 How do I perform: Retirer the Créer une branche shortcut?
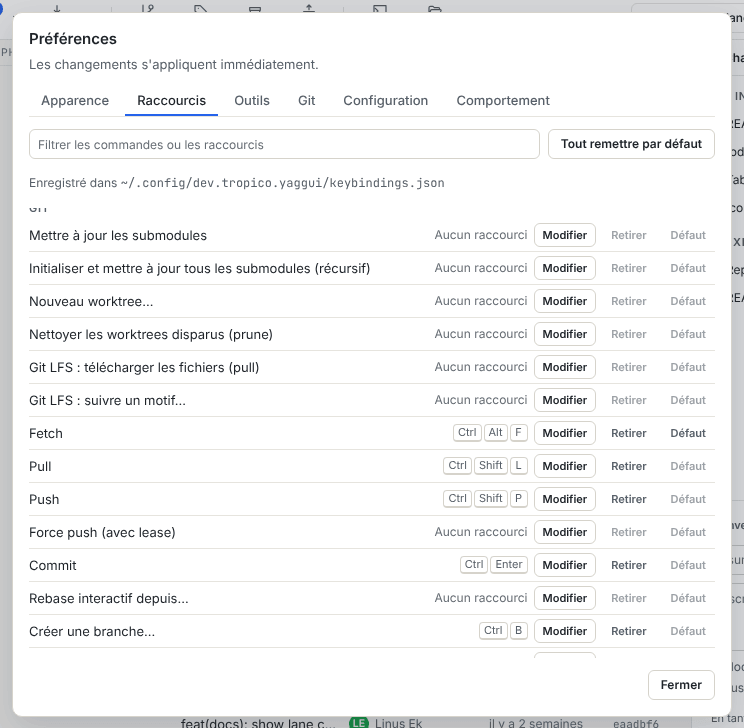629,631
